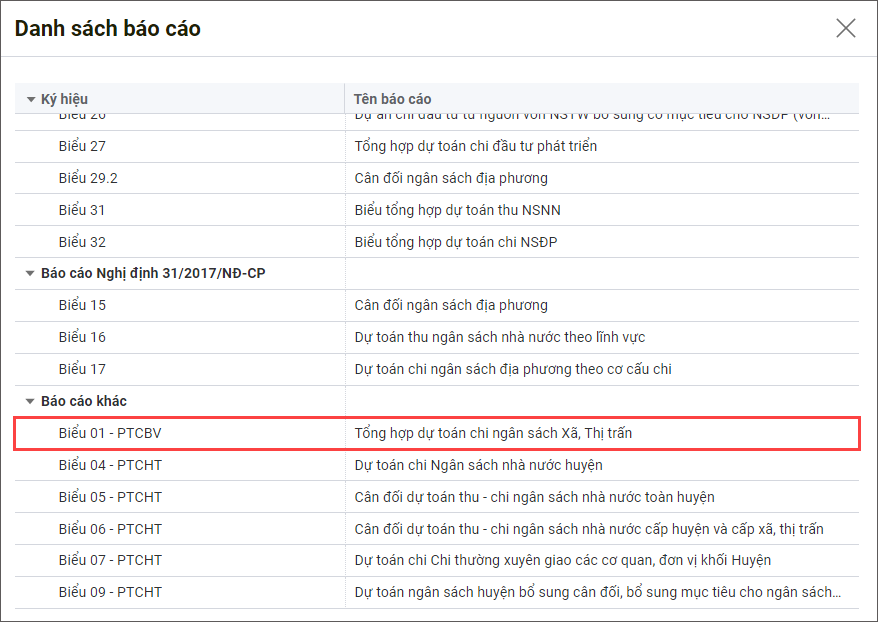Click Dự toán chi Ngân sách nhà nước huyện
The width and height of the screenshot is (878, 622).
click(478, 465)
